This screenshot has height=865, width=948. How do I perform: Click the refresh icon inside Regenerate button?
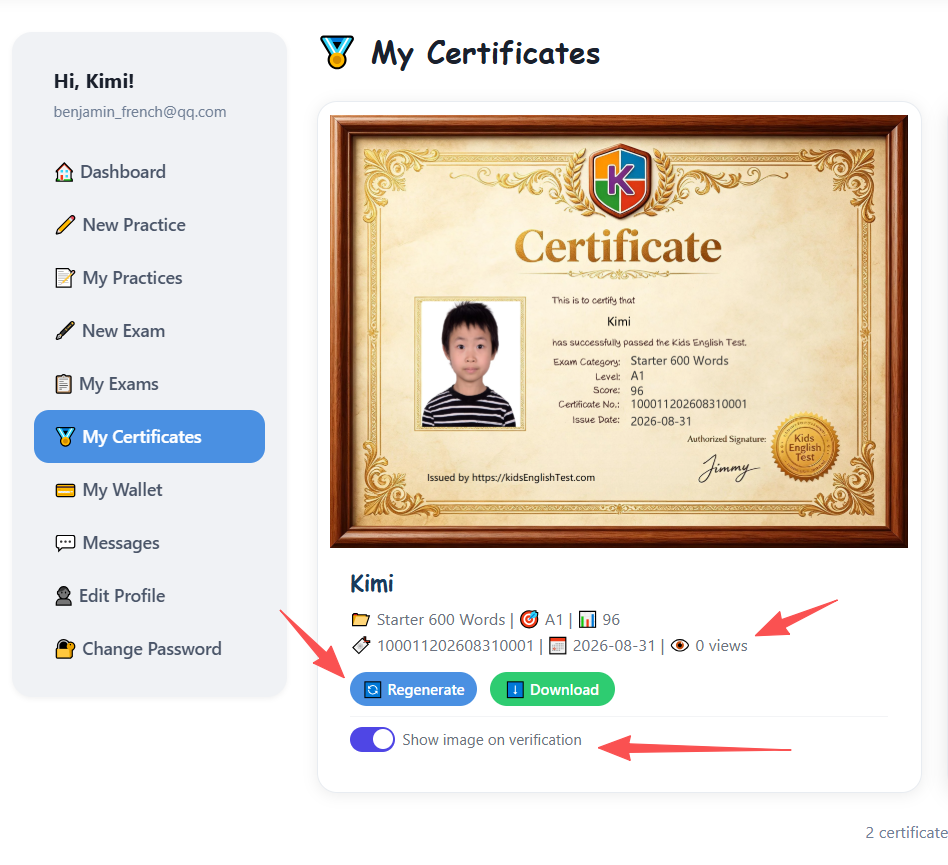point(373,690)
